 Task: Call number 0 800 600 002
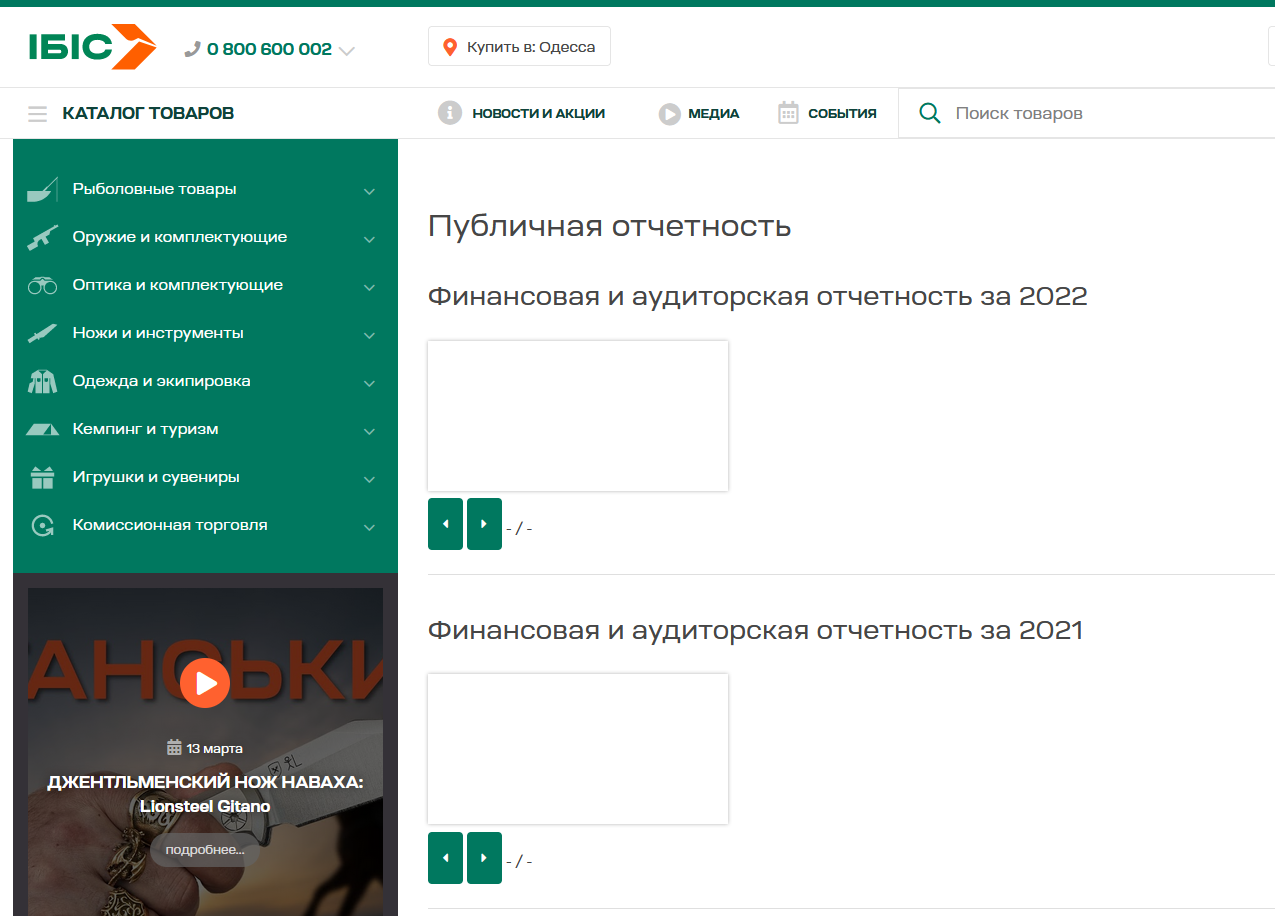coord(269,49)
